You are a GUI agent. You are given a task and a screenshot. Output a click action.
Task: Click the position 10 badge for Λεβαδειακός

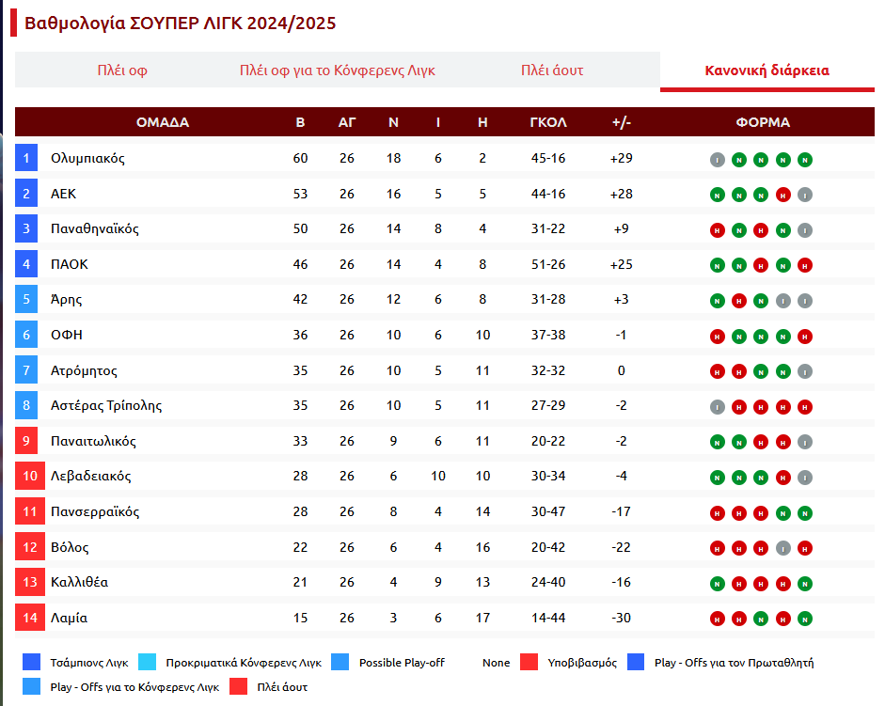(x=30, y=476)
